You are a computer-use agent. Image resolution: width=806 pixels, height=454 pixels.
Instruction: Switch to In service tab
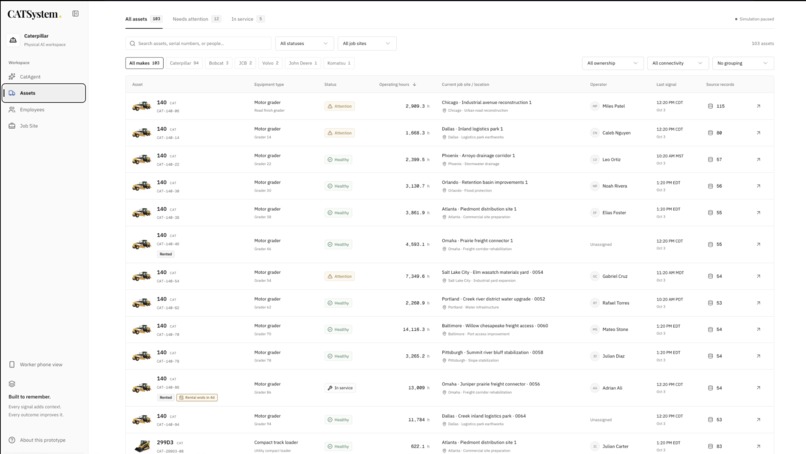[x=247, y=19]
